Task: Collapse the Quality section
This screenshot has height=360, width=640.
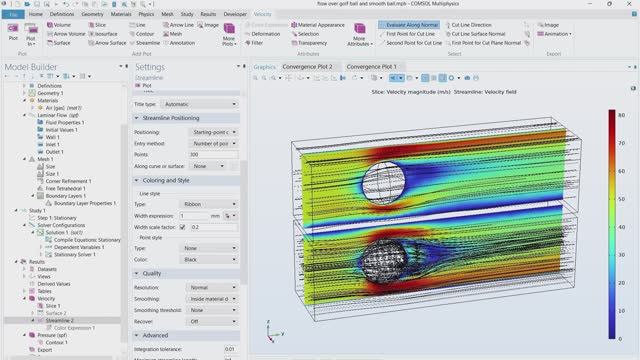Action: [136, 273]
